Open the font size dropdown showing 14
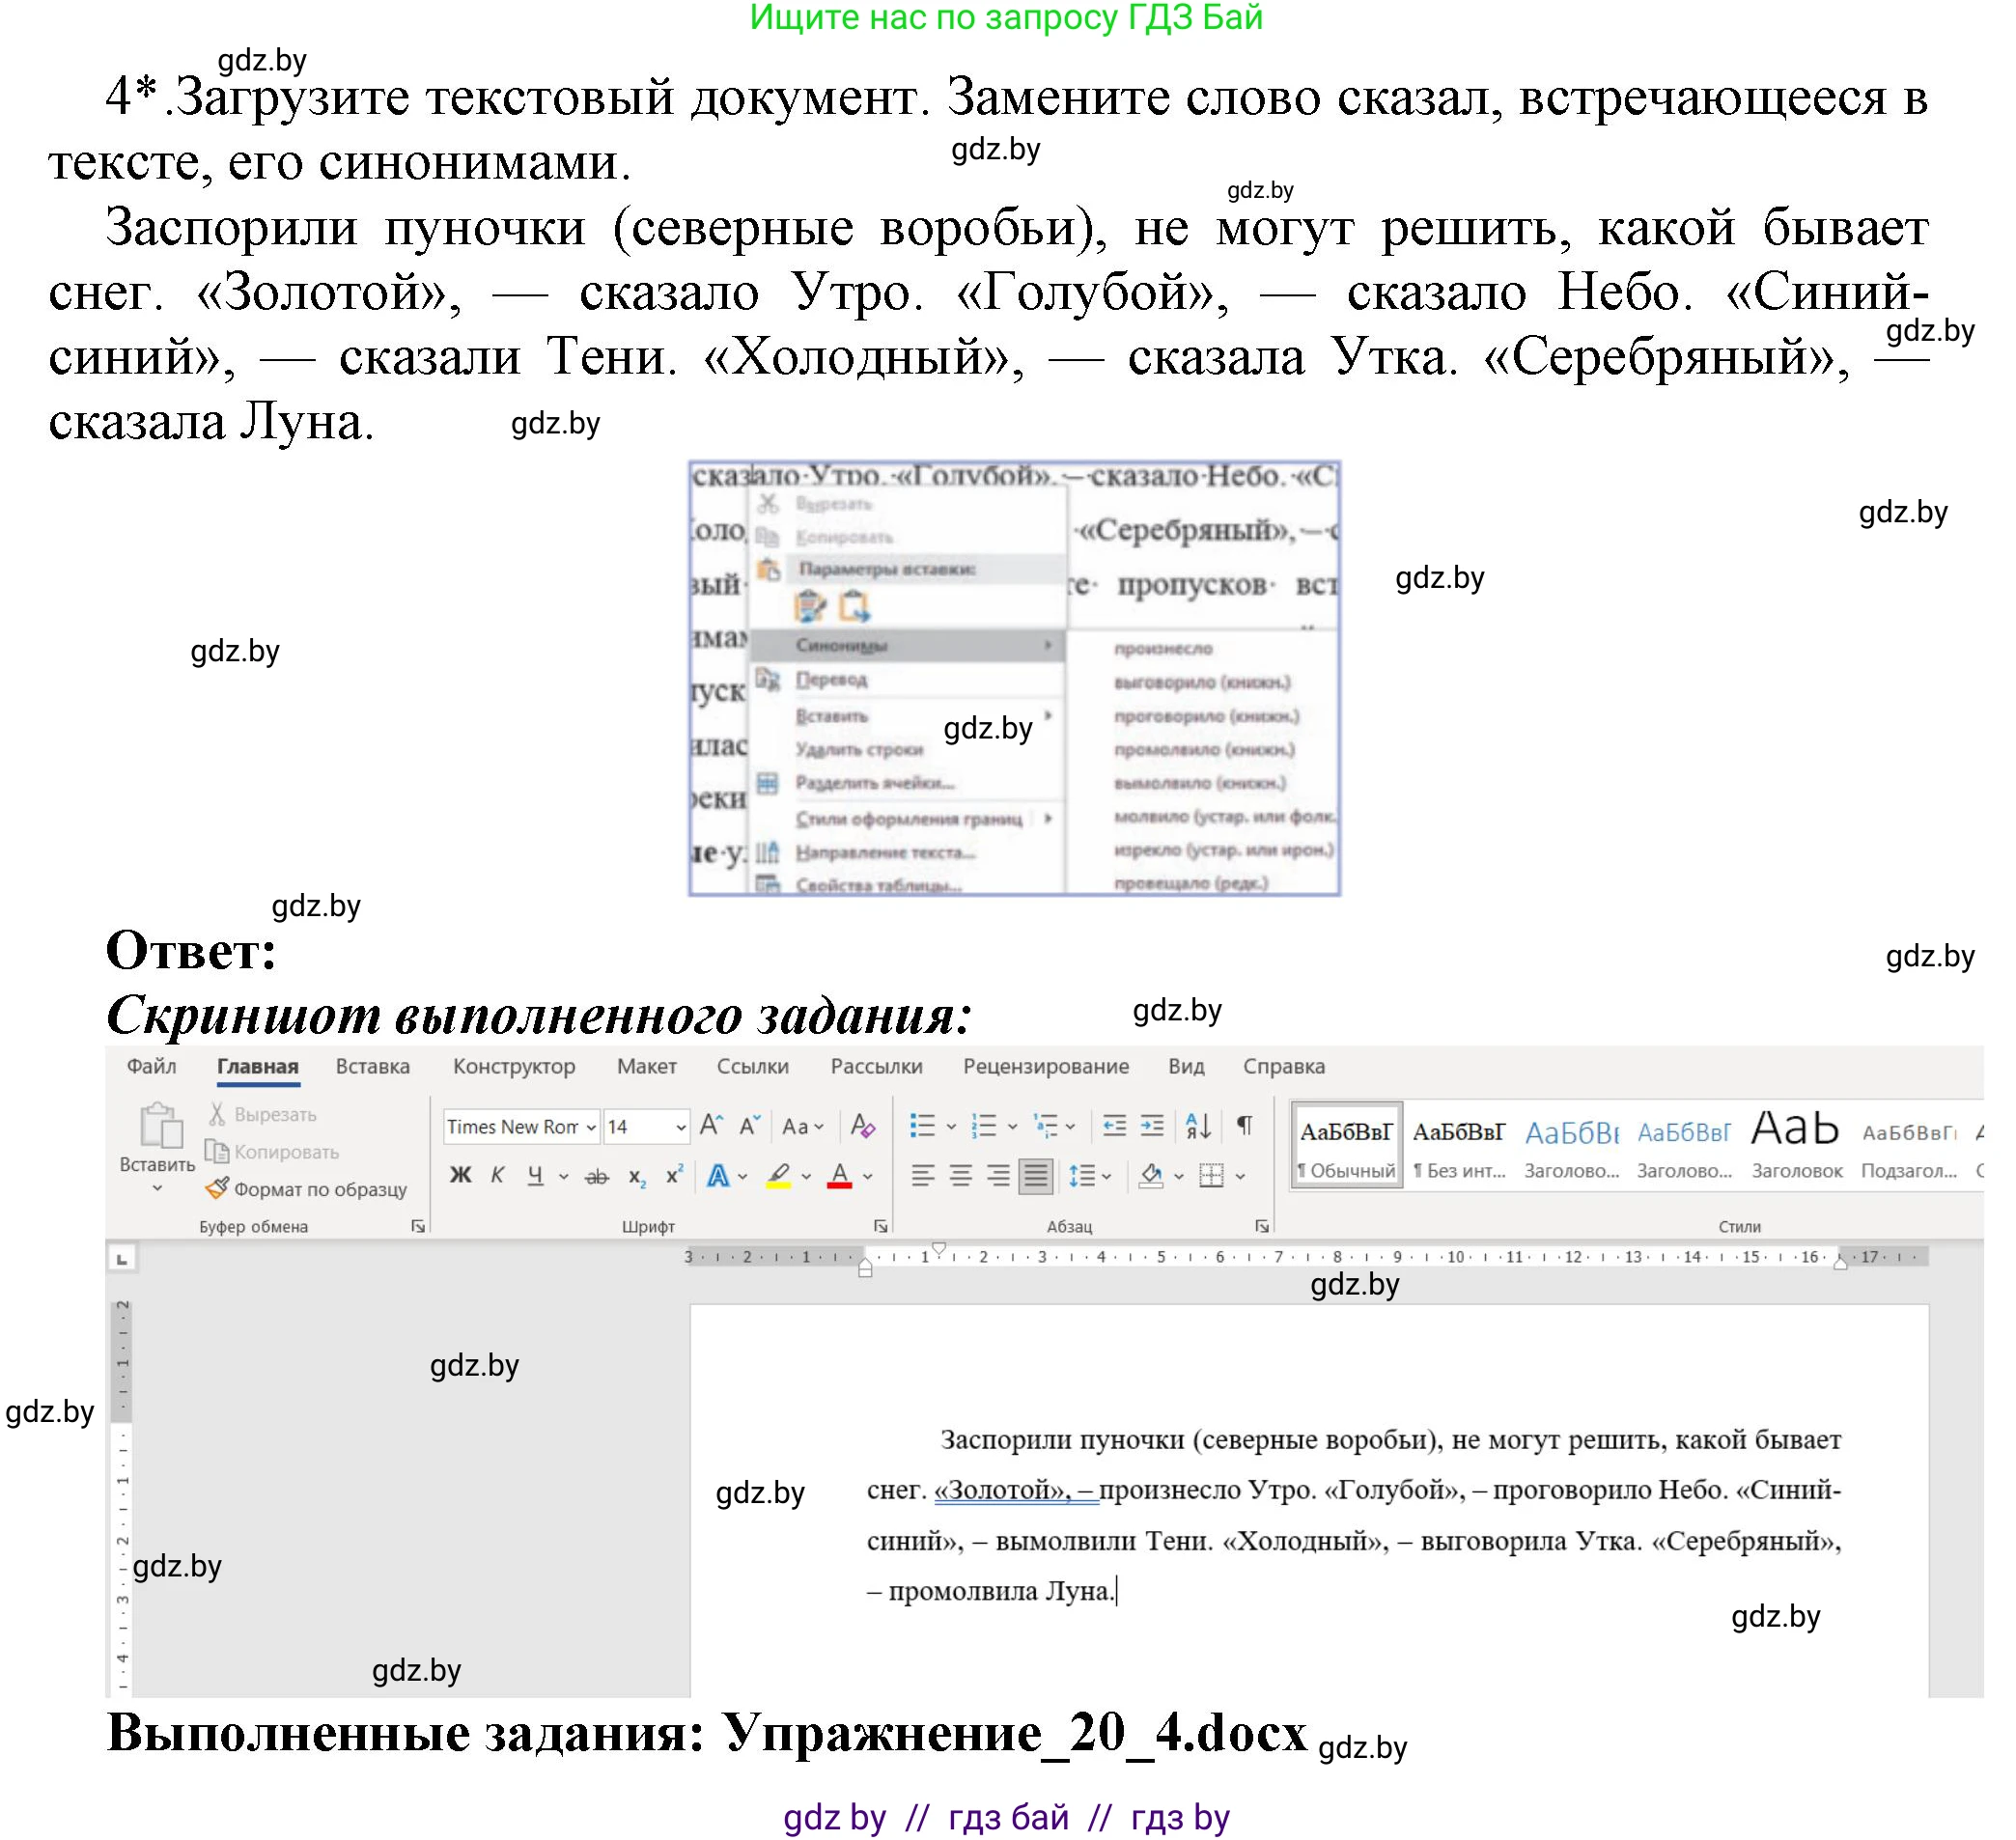The width and height of the screenshot is (2016, 1840). click(645, 1128)
